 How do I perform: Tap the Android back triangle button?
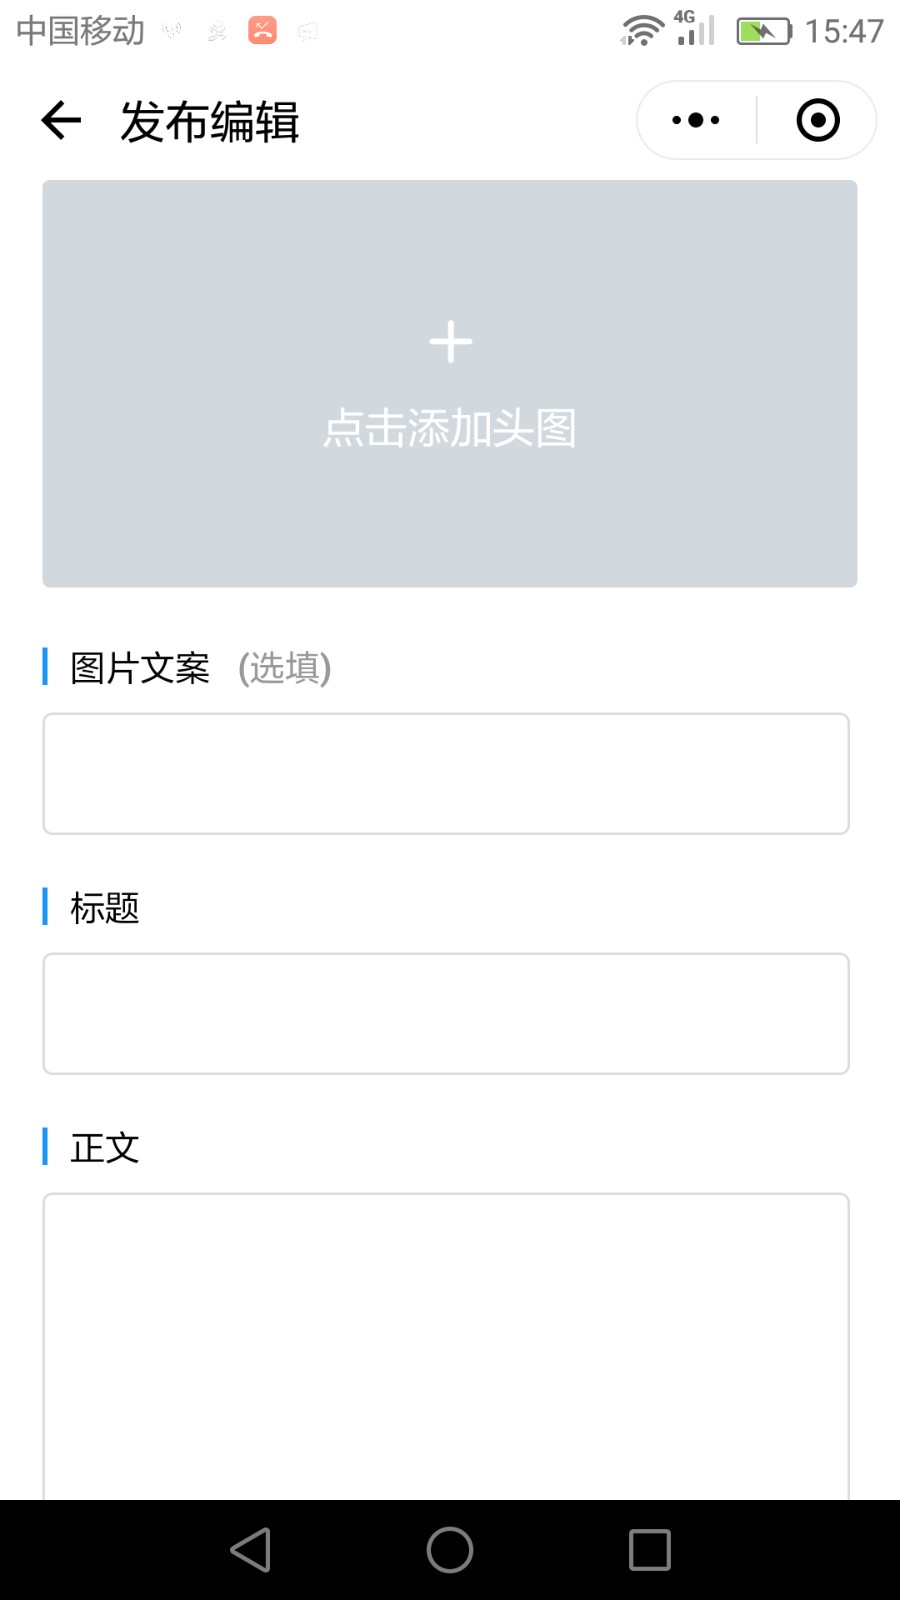pos(250,1550)
